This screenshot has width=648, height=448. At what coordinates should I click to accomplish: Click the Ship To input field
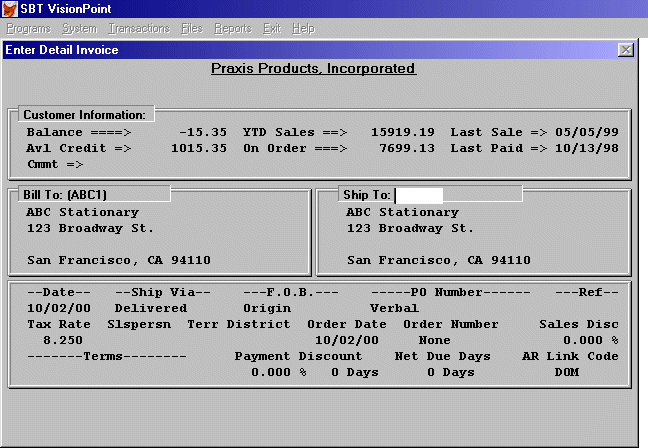click(419, 195)
